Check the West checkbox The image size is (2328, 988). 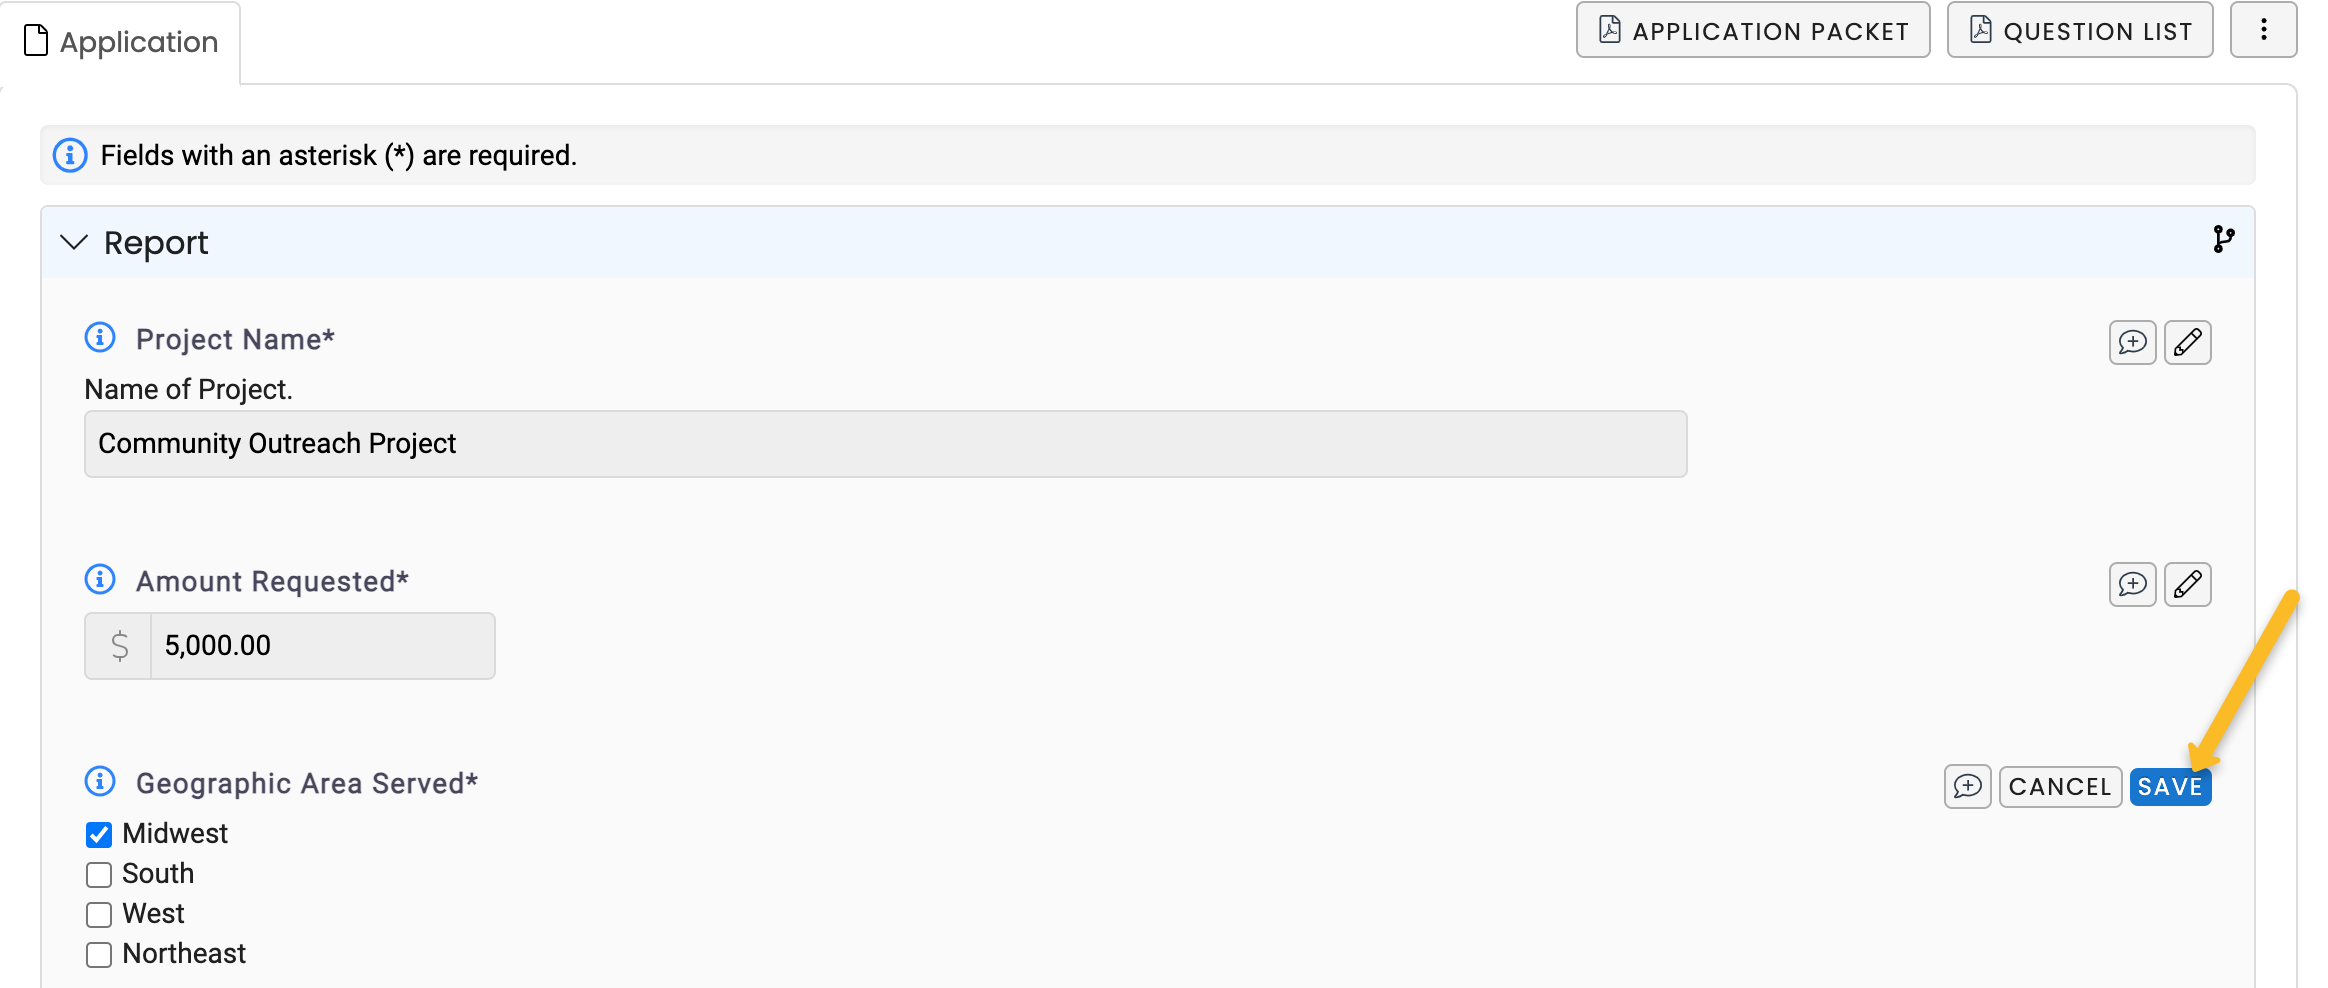pyautogui.click(x=99, y=914)
